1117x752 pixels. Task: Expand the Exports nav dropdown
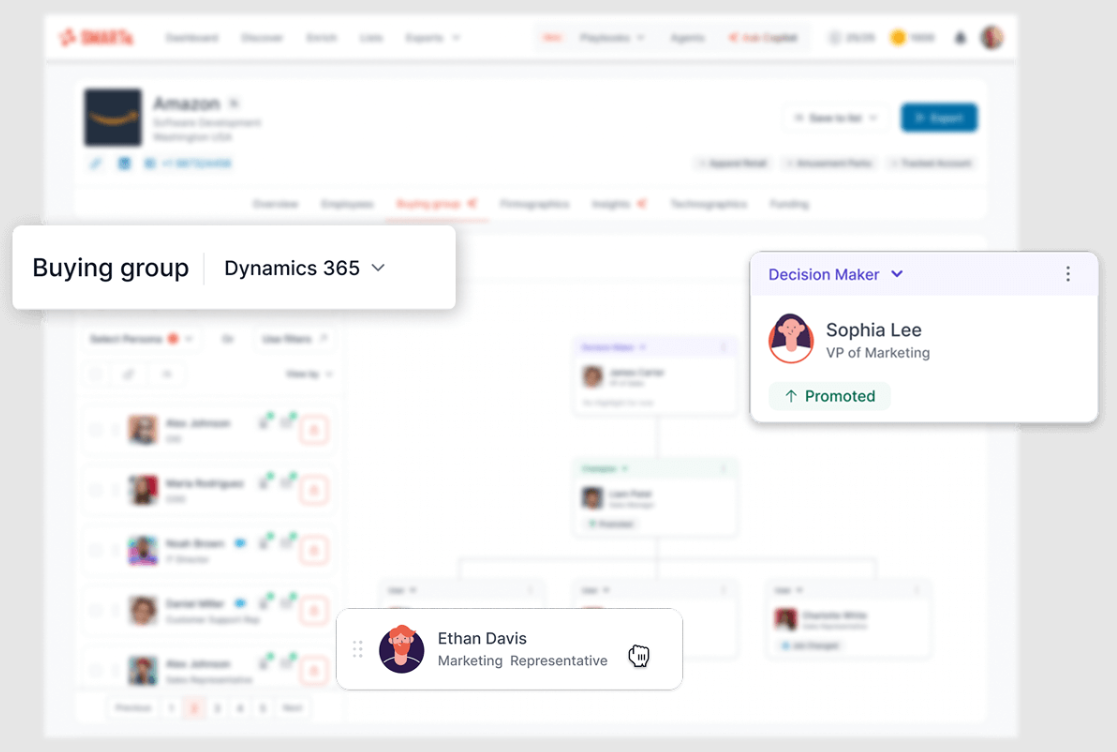pos(432,38)
